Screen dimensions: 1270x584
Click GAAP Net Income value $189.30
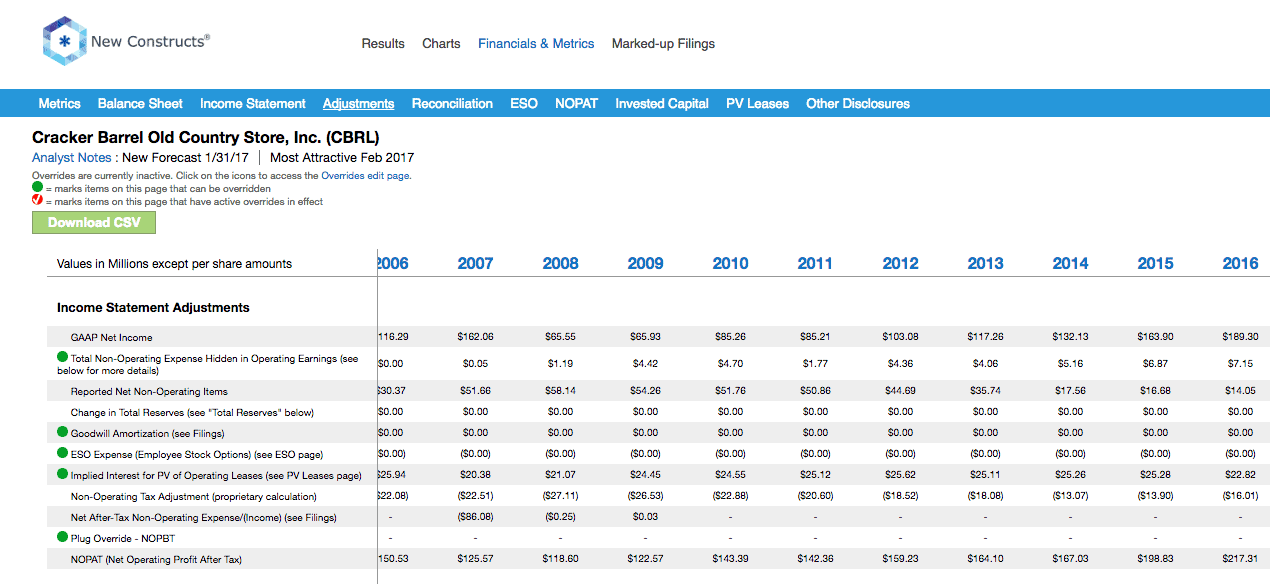[x=1240, y=338]
